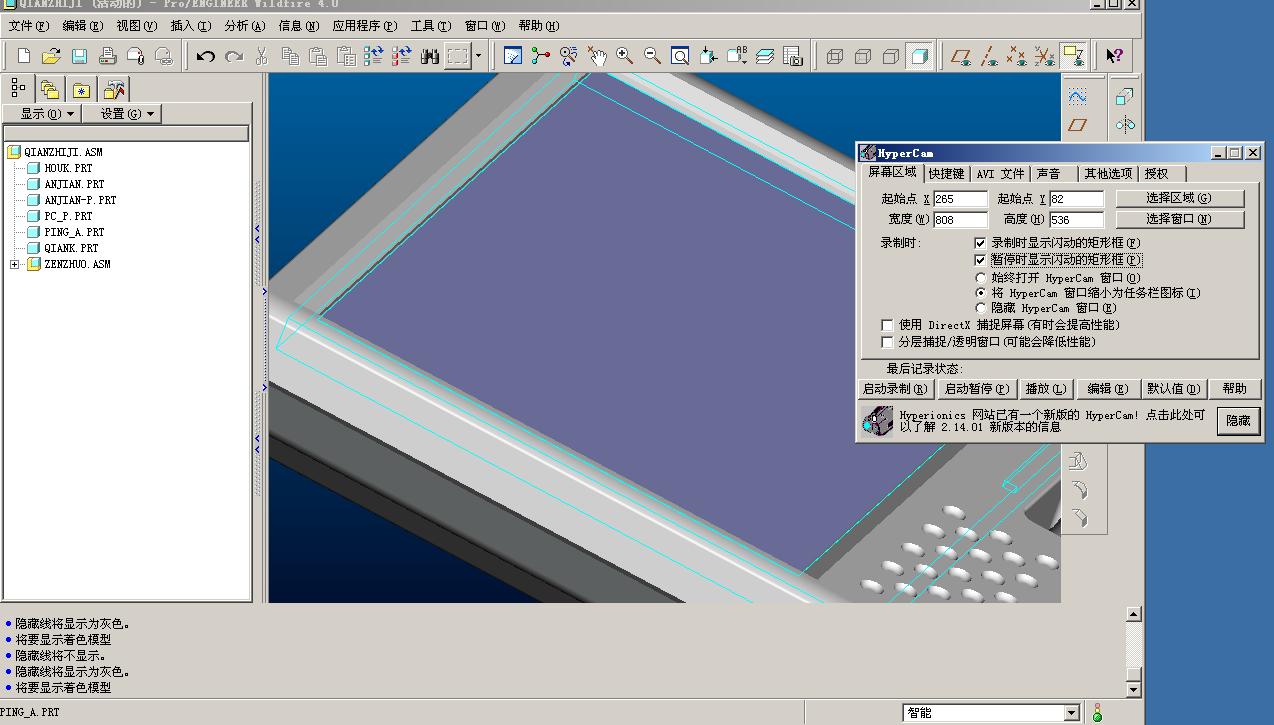Screen dimensions: 1274x725
Task: Undo the last action
Action: (x=205, y=56)
